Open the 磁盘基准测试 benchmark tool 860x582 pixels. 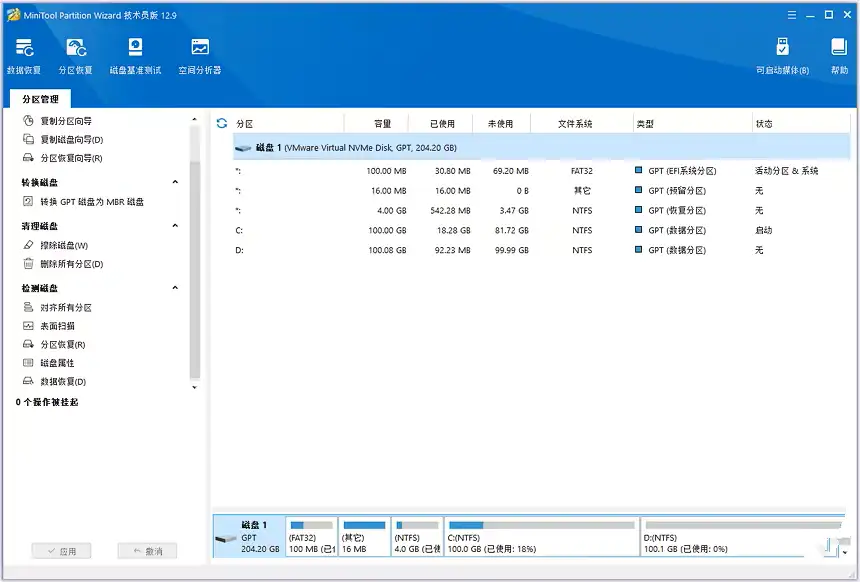pyautogui.click(x=135, y=55)
